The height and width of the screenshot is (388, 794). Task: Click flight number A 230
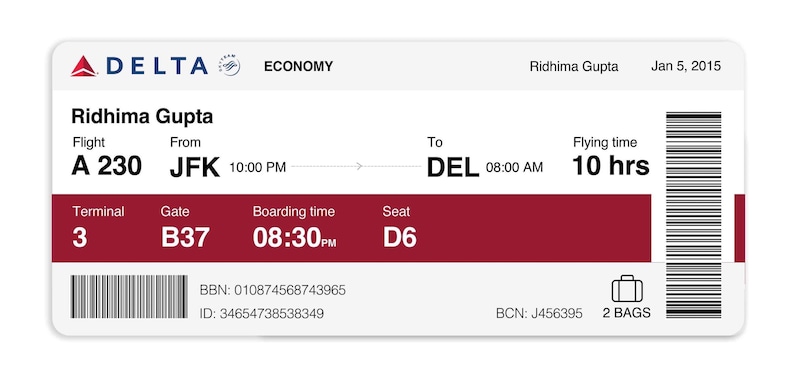tap(106, 166)
